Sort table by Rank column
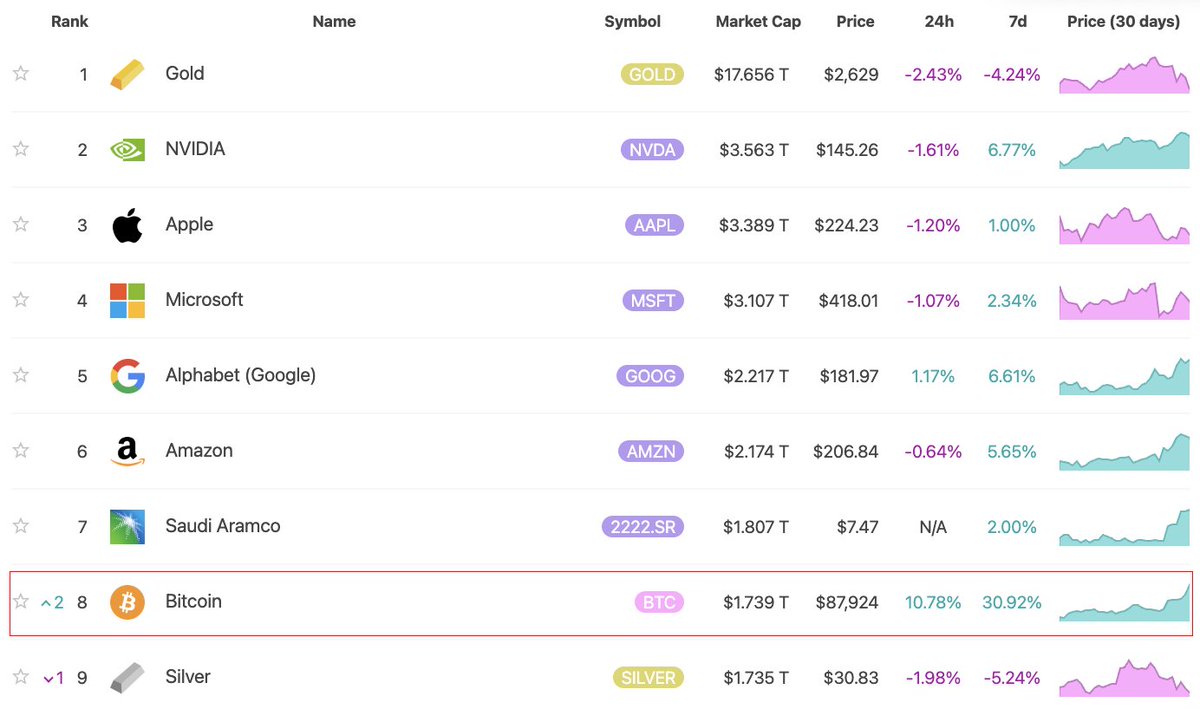The height and width of the screenshot is (709, 1200). [x=69, y=21]
